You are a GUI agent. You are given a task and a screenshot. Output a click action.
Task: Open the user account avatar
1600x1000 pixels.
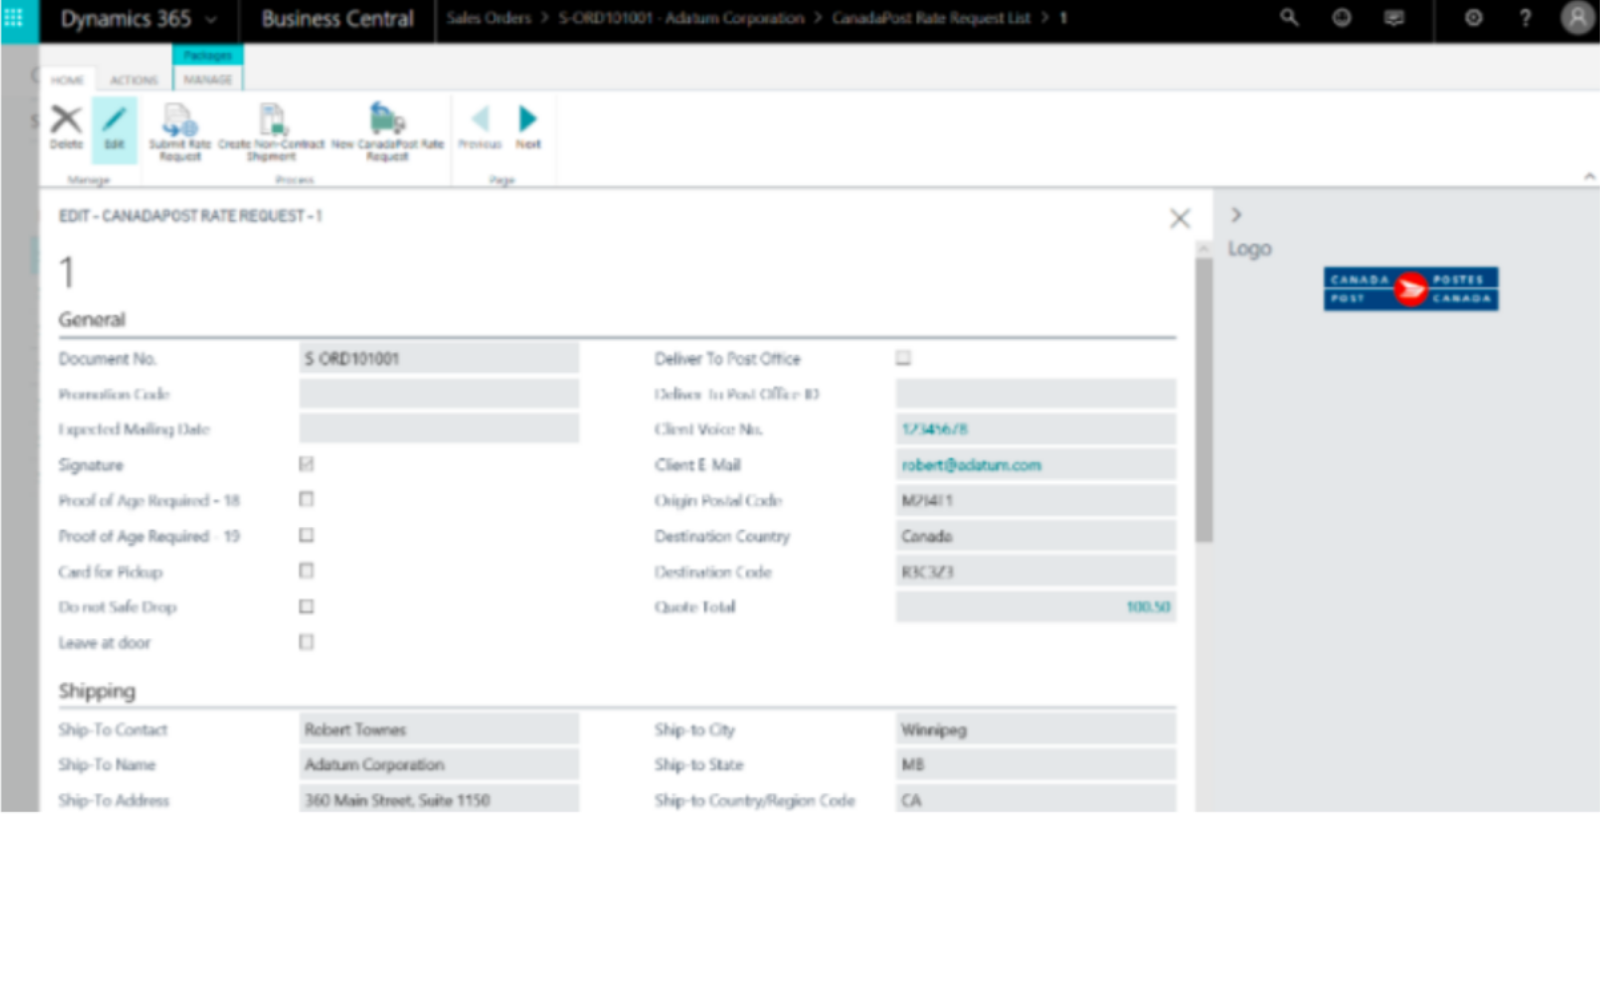coord(1577,18)
